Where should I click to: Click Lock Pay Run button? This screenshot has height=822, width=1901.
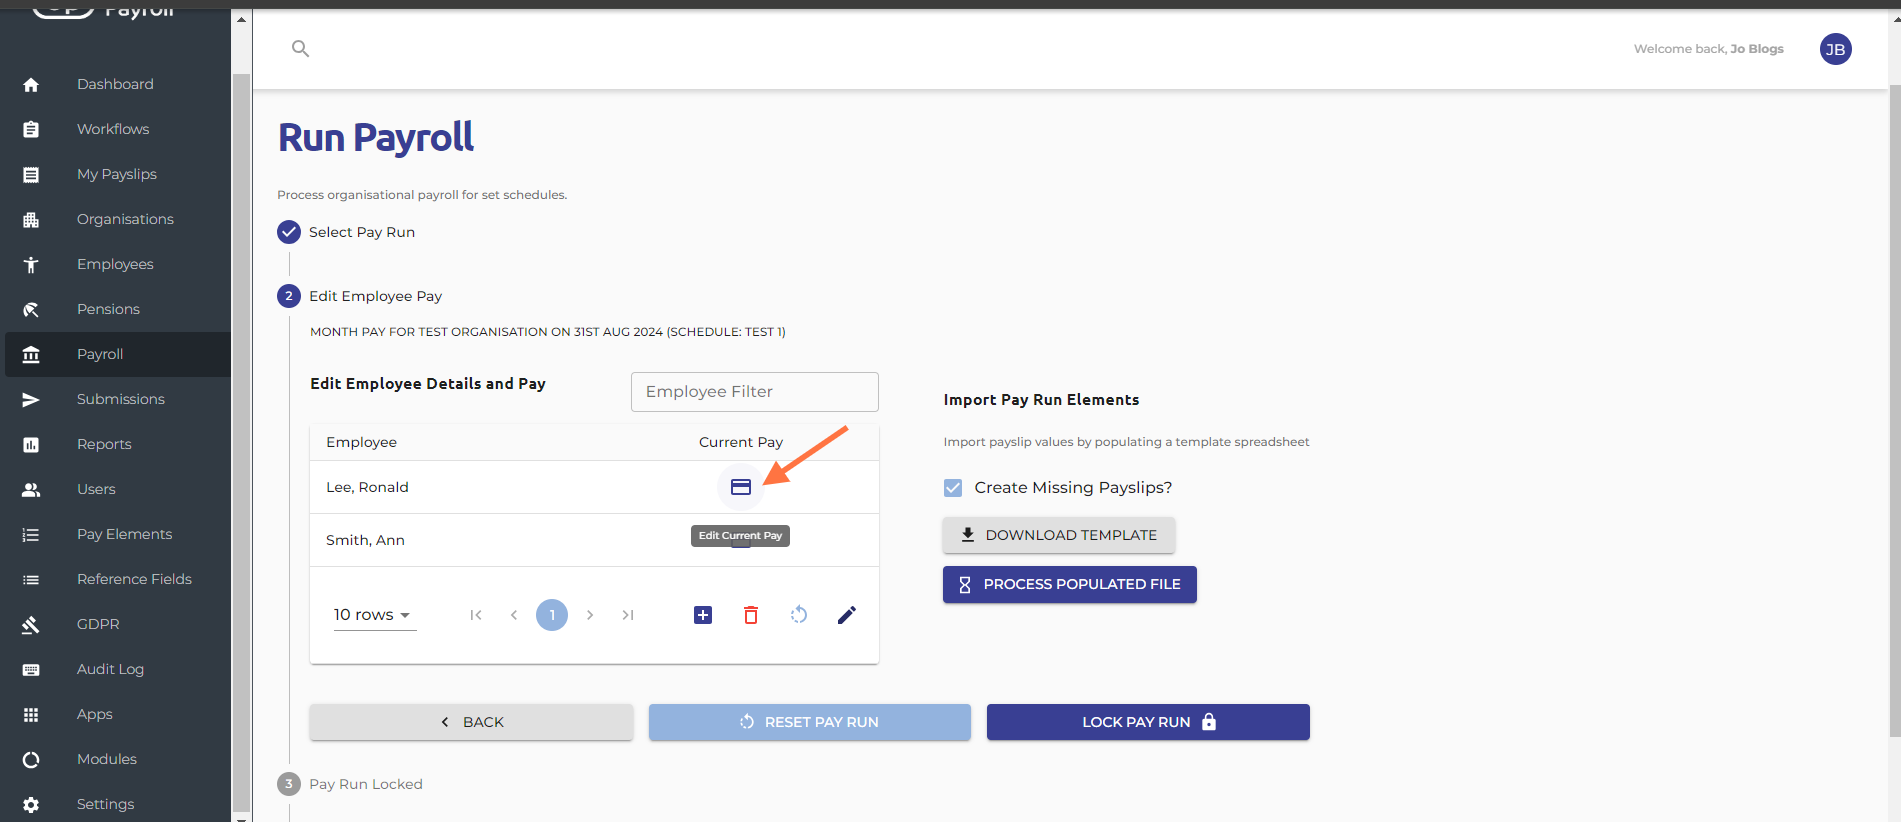[1148, 722]
